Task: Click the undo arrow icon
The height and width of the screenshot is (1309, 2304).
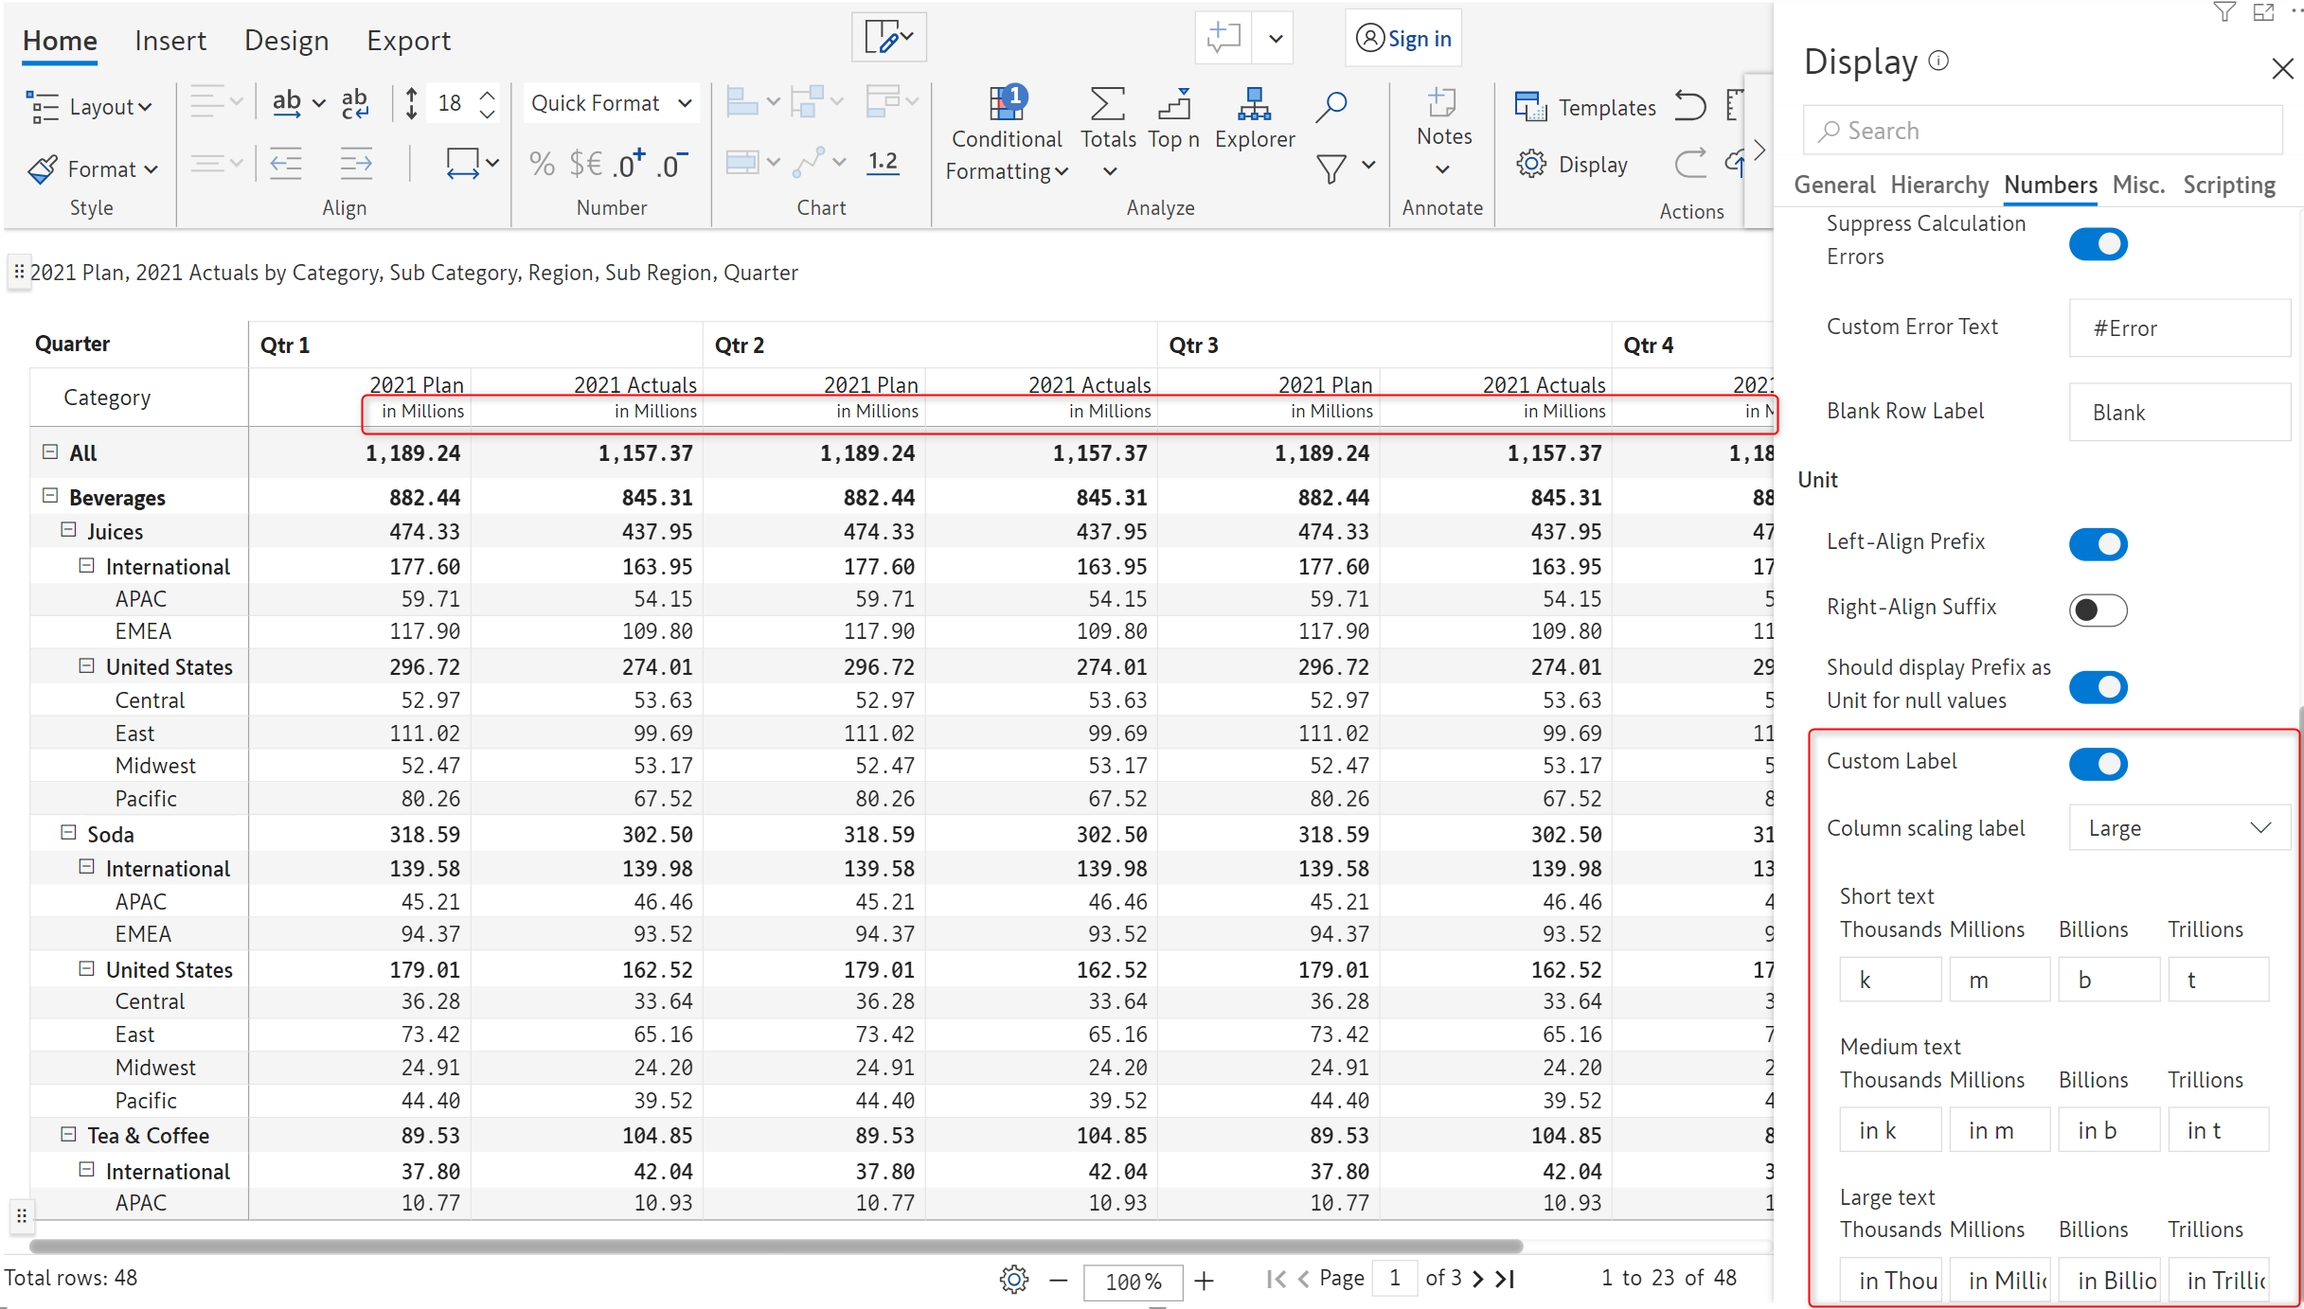Action: 1690,105
